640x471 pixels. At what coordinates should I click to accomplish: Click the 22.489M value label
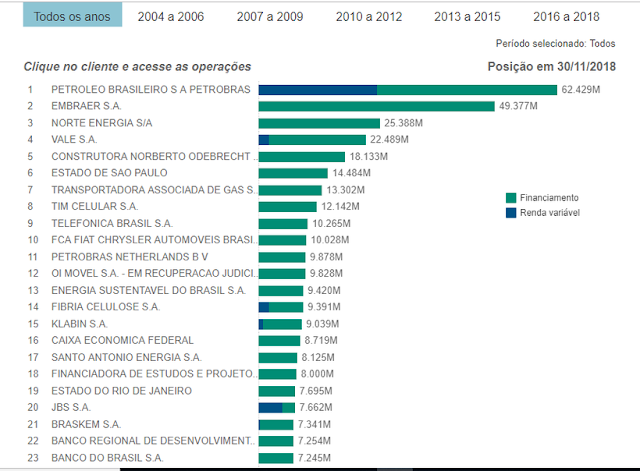click(389, 140)
